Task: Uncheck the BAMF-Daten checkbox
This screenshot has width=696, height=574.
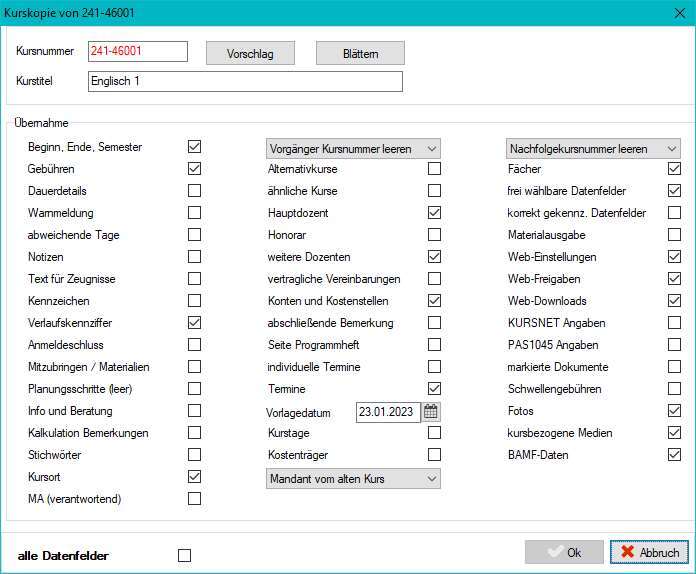Action: point(675,455)
